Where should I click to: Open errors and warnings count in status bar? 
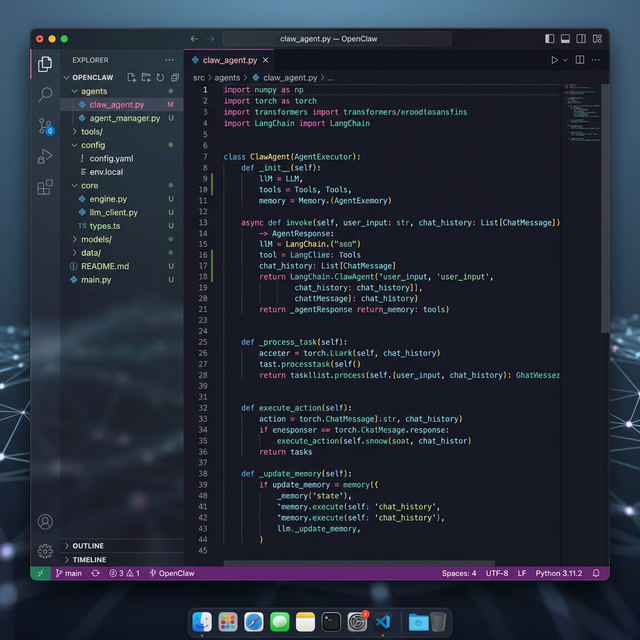(x=124, y=573)
